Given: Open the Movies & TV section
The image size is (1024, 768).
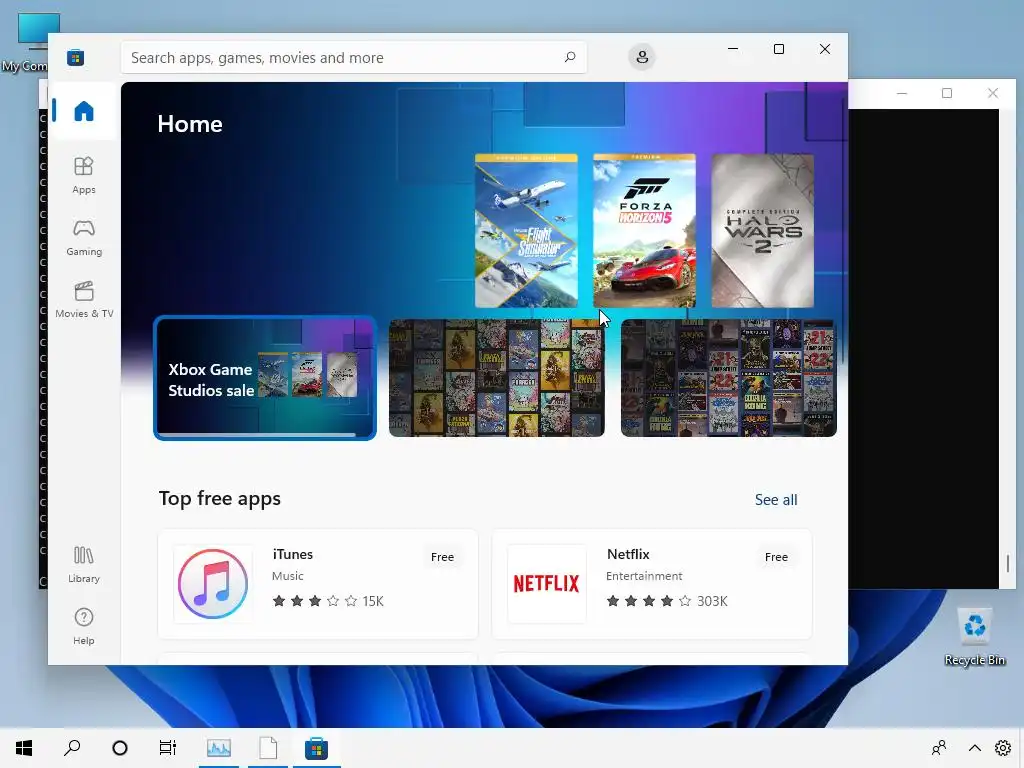Looking at the screenshot, I should 84,300.
